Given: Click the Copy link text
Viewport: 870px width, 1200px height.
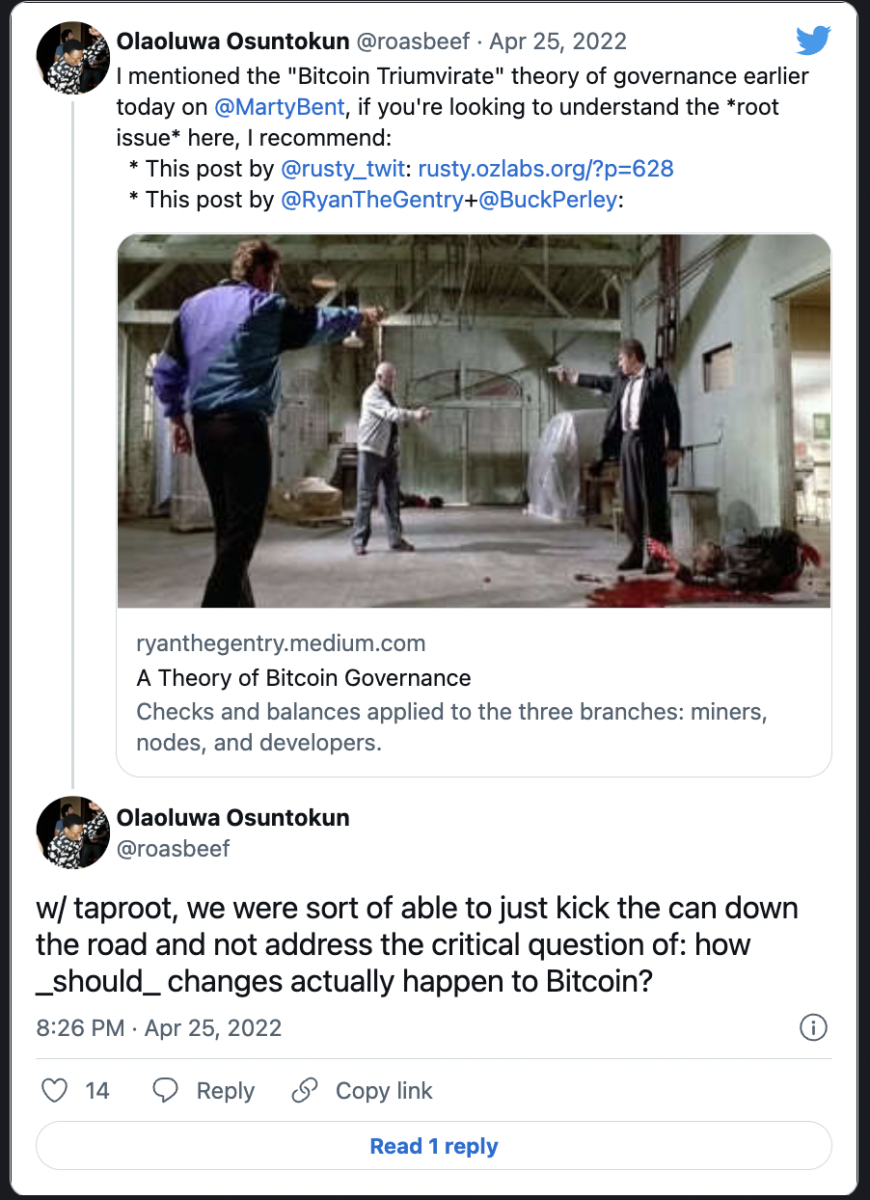Looking at the screenshot, I should [384, 1090].
